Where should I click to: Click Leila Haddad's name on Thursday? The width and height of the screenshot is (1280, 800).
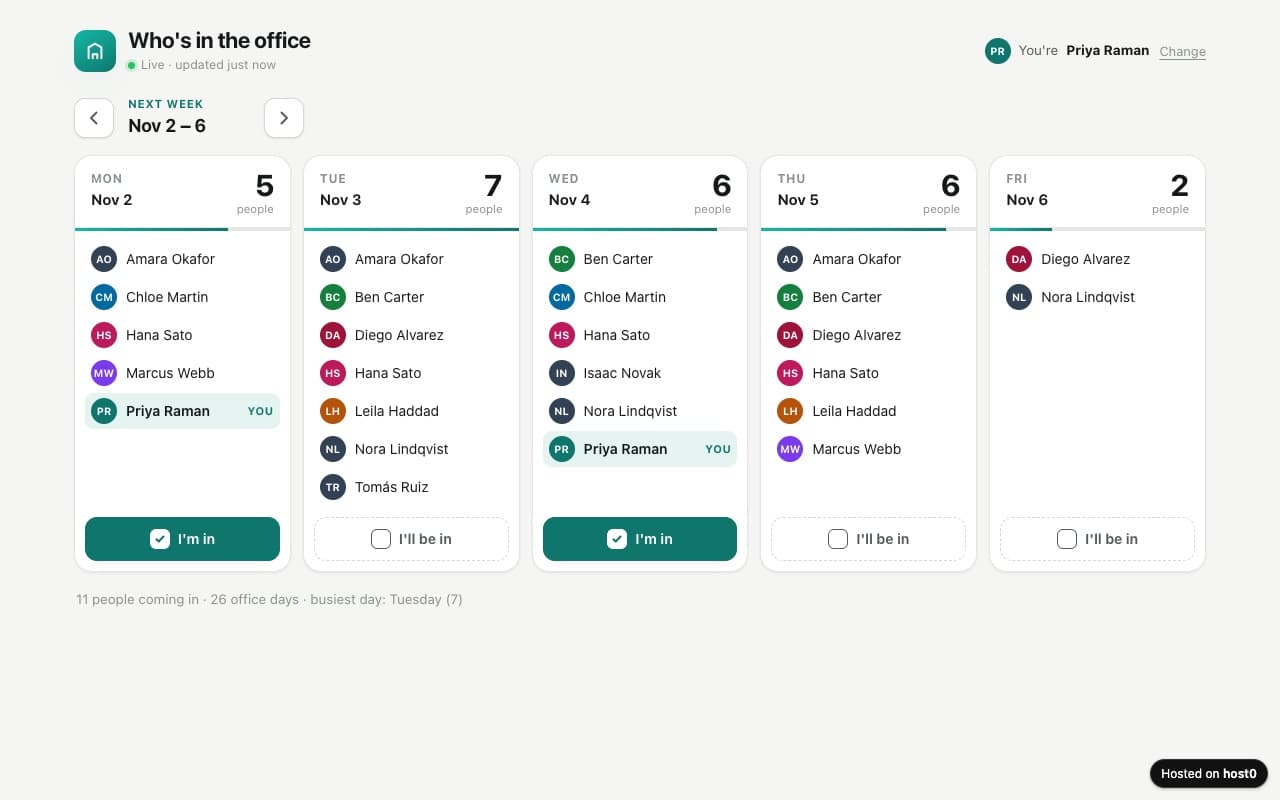[855, 411]
